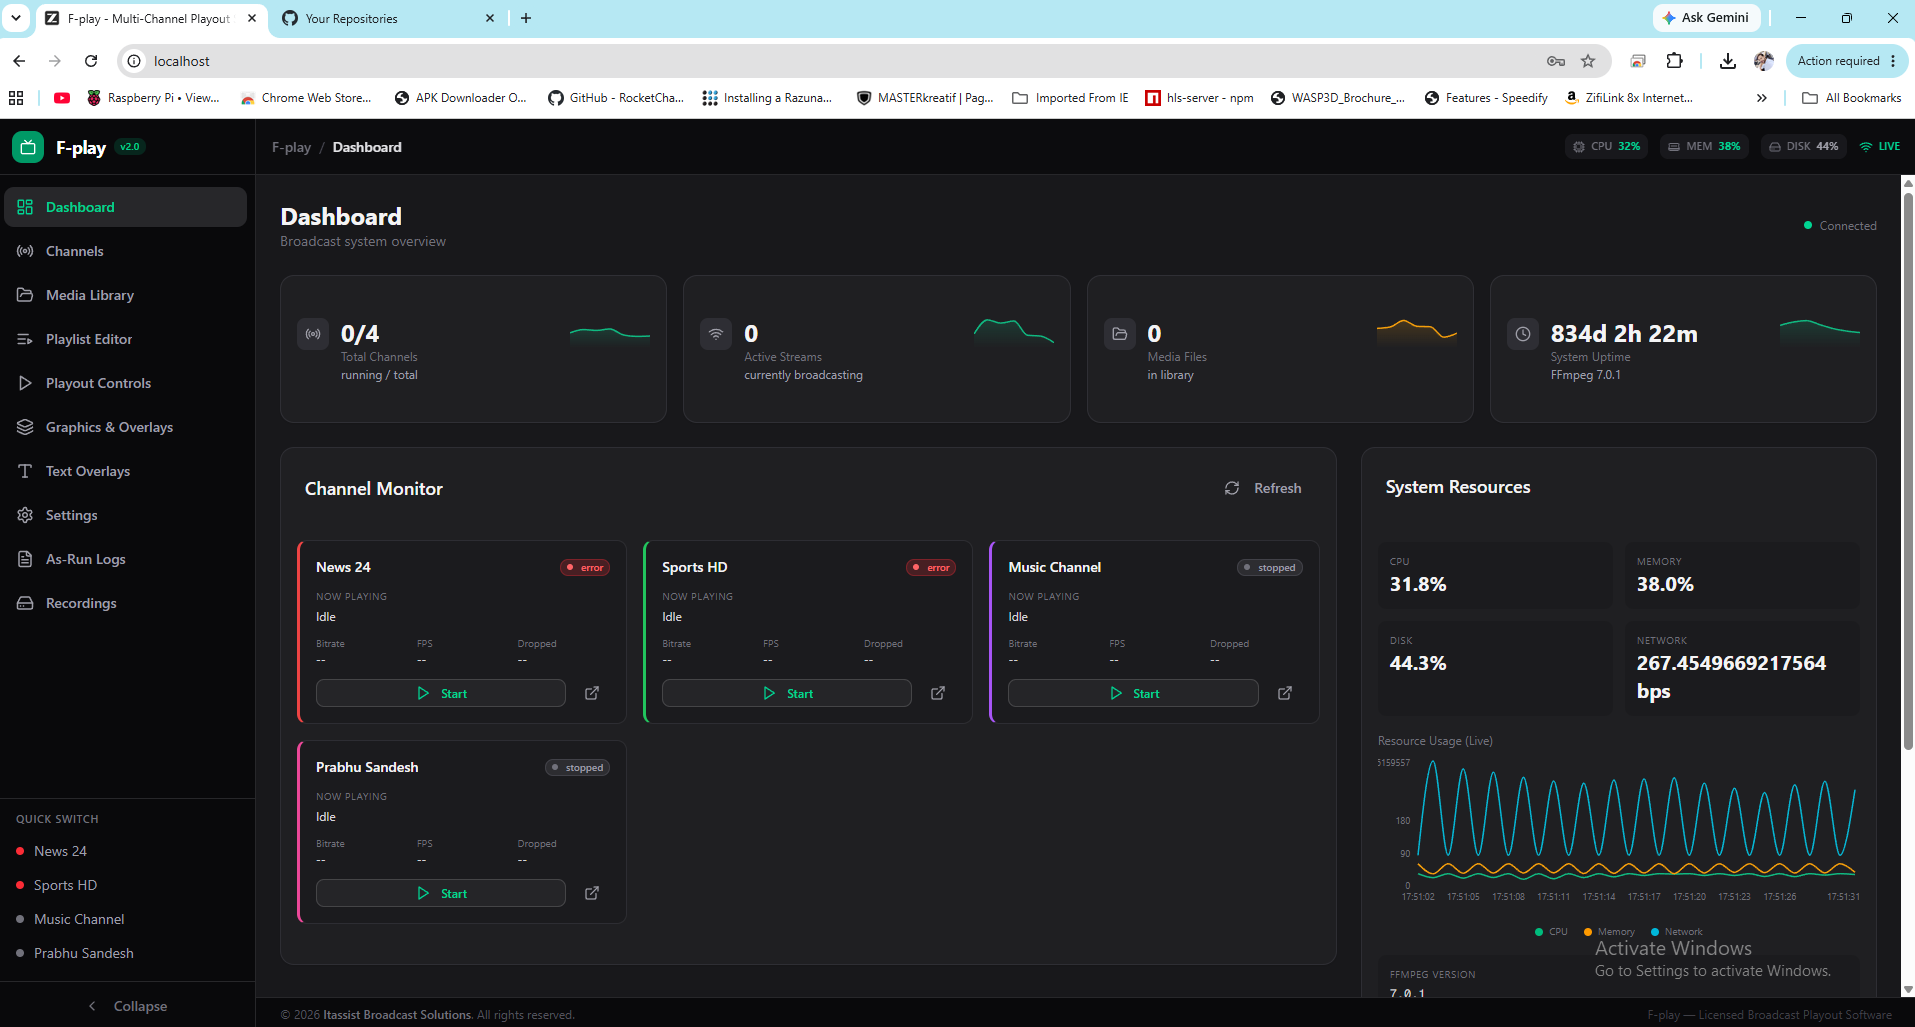Go to Media Library in the sidebar

(x=125, y=295)
